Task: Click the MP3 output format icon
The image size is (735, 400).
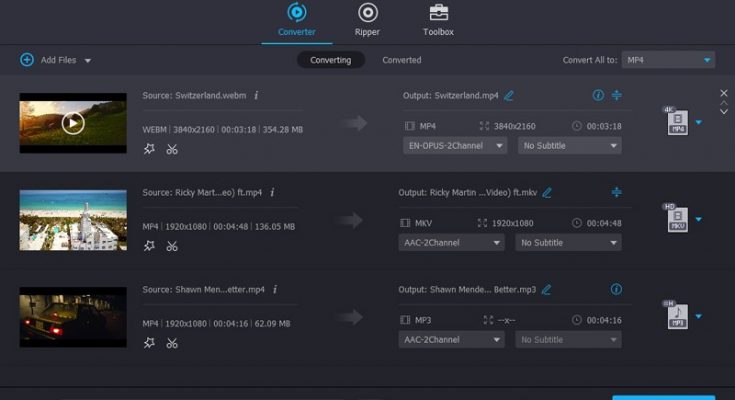Action: (677, 316)
